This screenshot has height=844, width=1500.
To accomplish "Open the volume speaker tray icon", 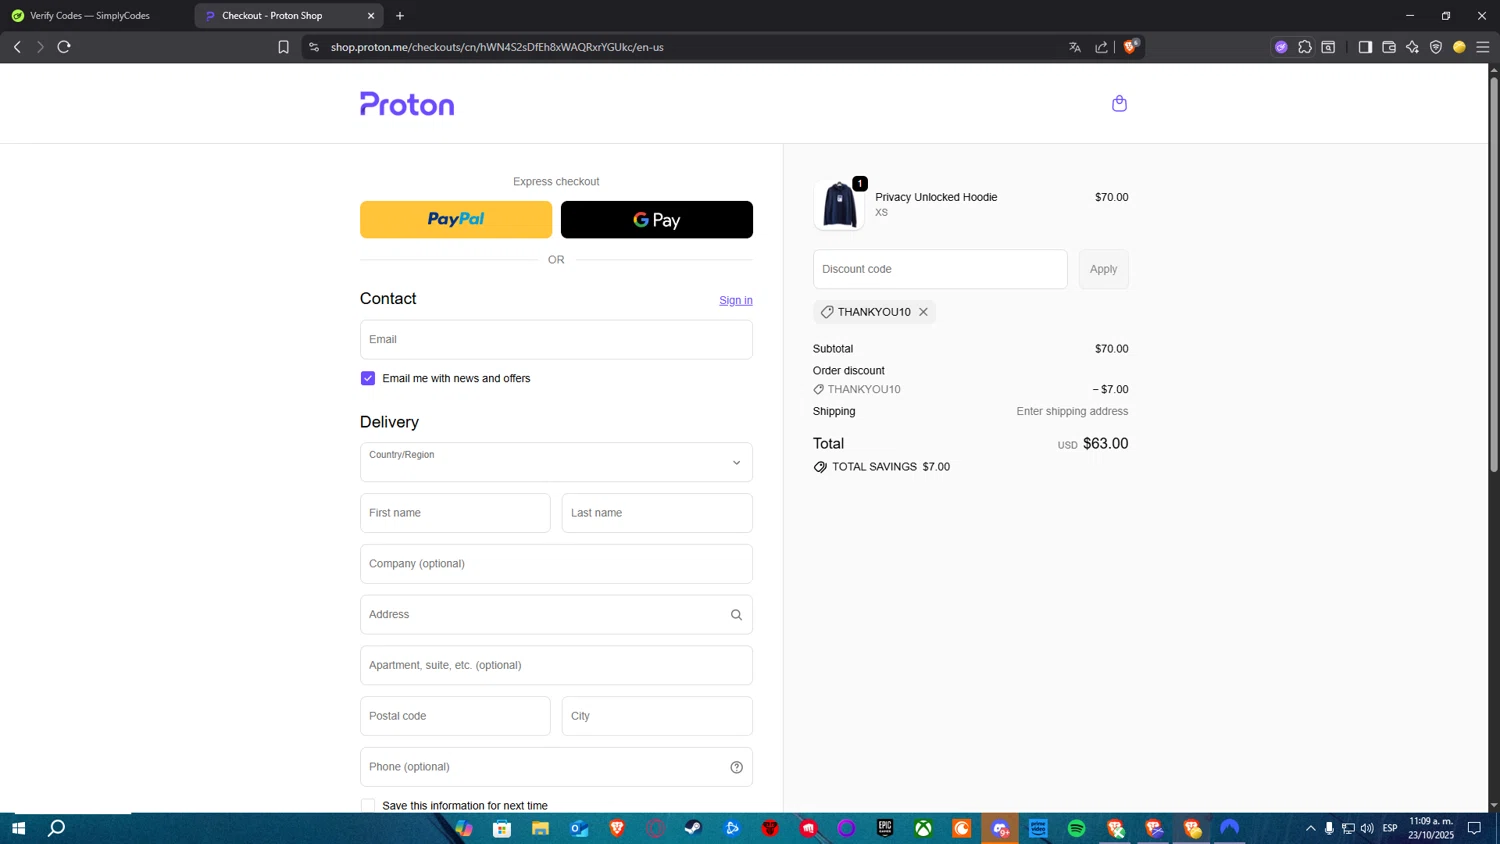I will point(1367,828).
